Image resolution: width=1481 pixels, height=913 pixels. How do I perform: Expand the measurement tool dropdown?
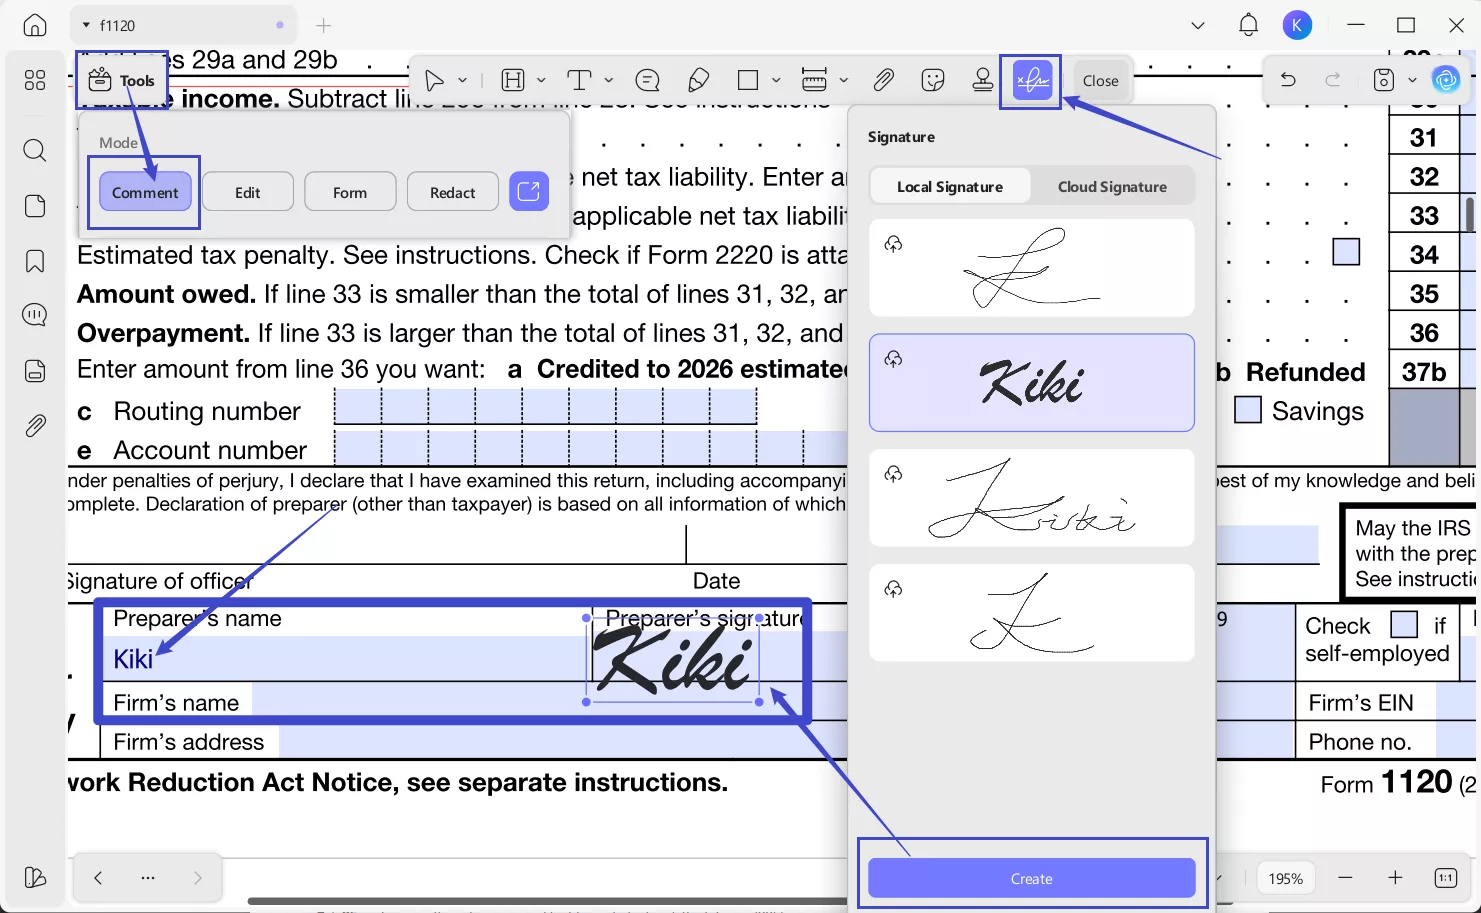coord(843,80)
